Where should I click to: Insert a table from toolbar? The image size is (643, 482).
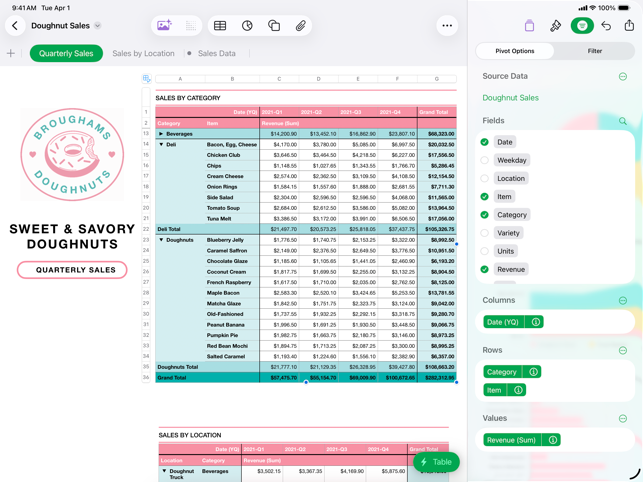pyautogui.click(x=220, y=26)
